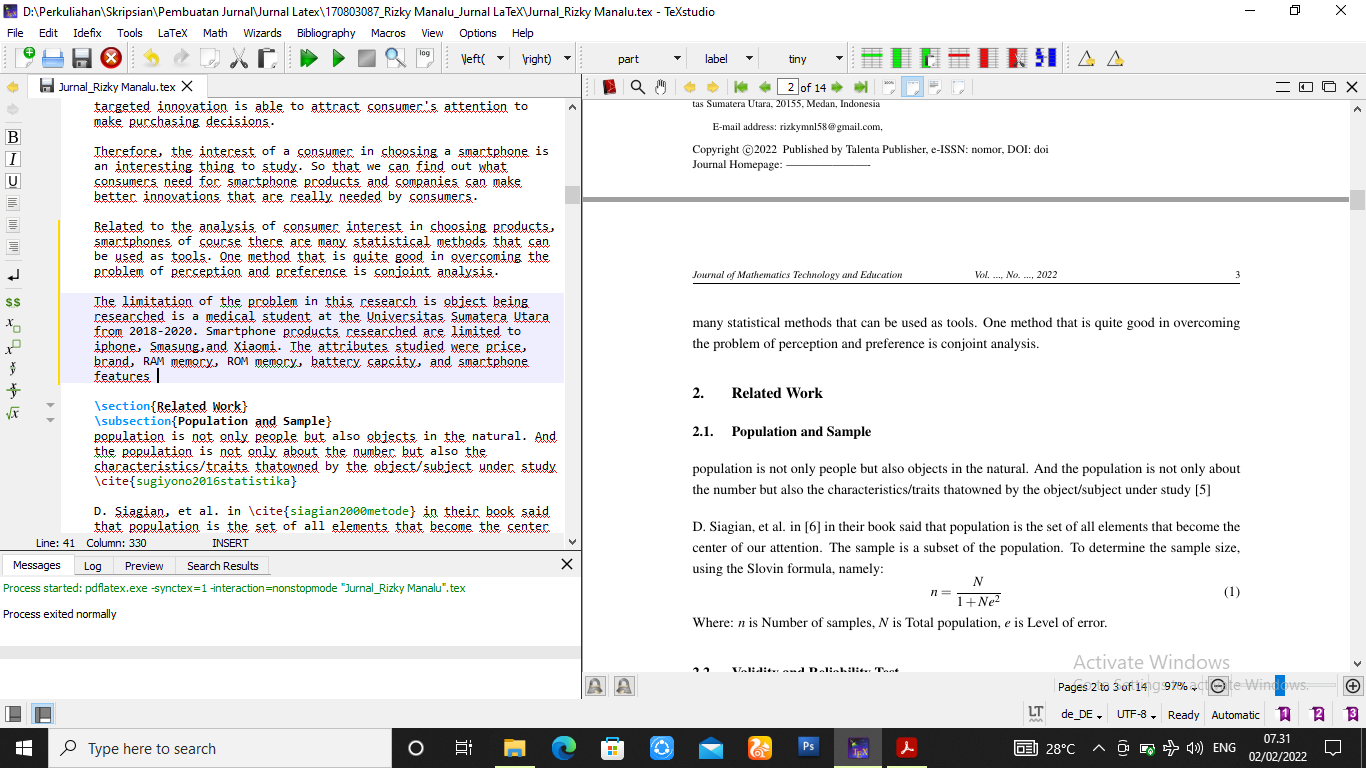Insert underline with U sidebar icon
The height and width of the screenshot is (768, 1366).
[13, 181]
